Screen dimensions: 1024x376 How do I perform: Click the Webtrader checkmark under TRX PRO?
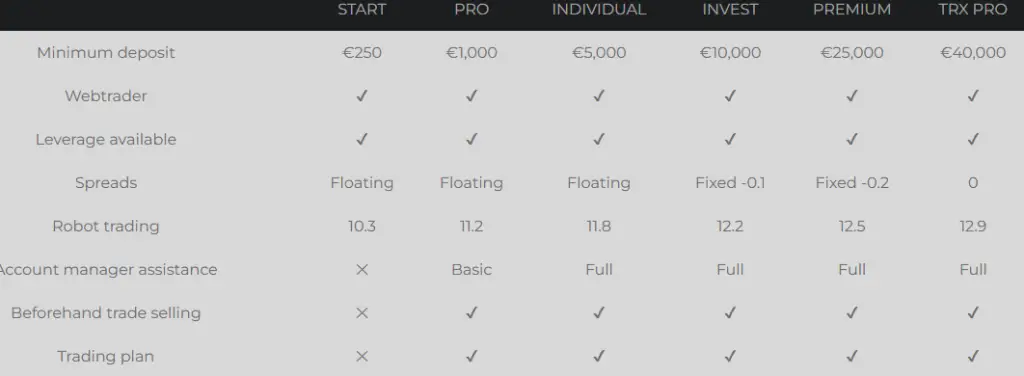(973, 96)
